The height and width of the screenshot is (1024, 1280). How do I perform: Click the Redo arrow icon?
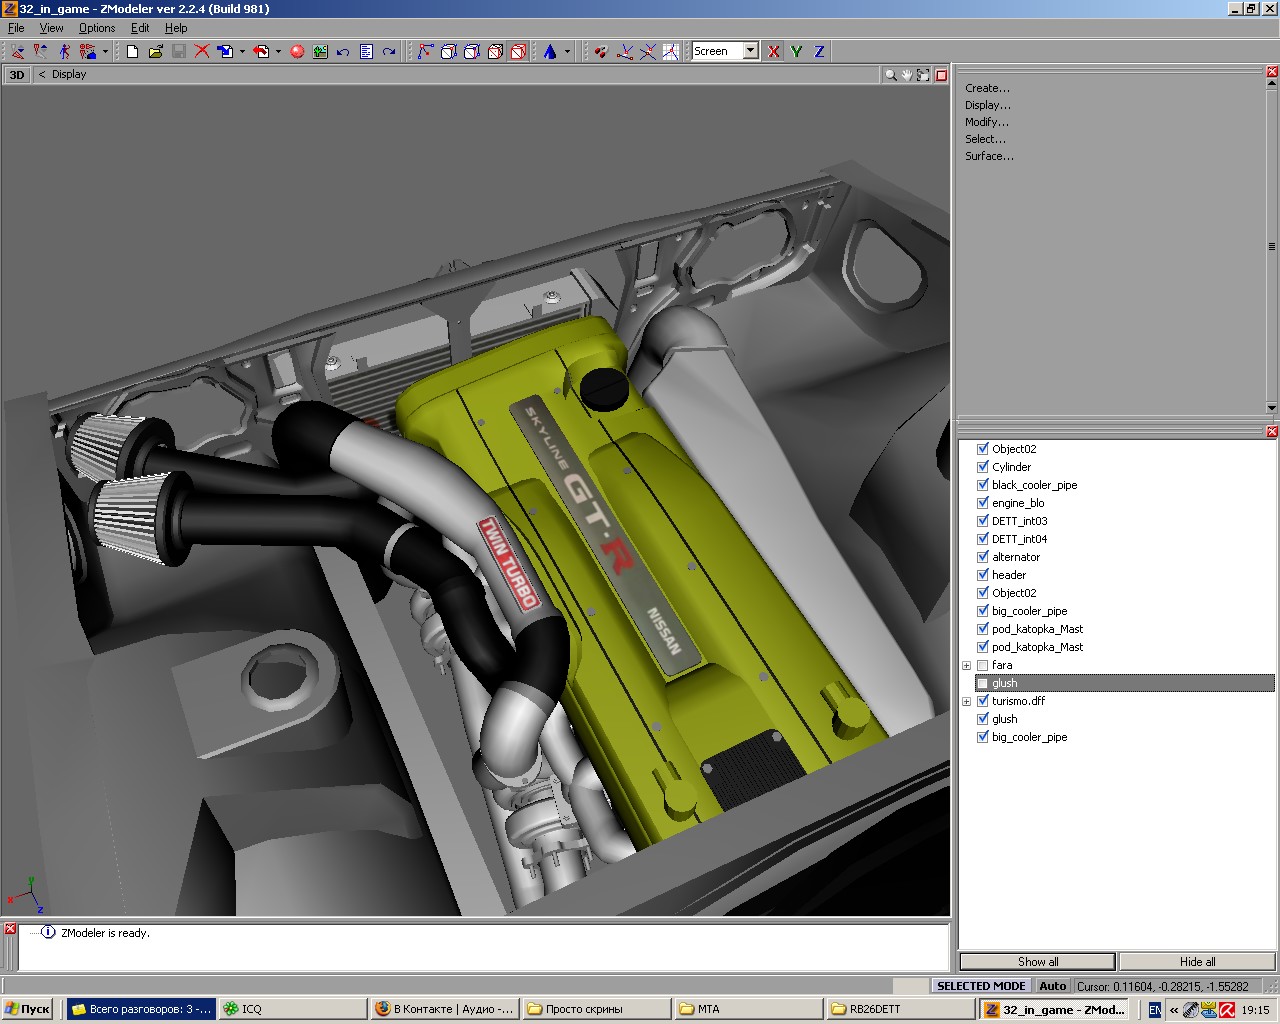[x=389, y=51]
